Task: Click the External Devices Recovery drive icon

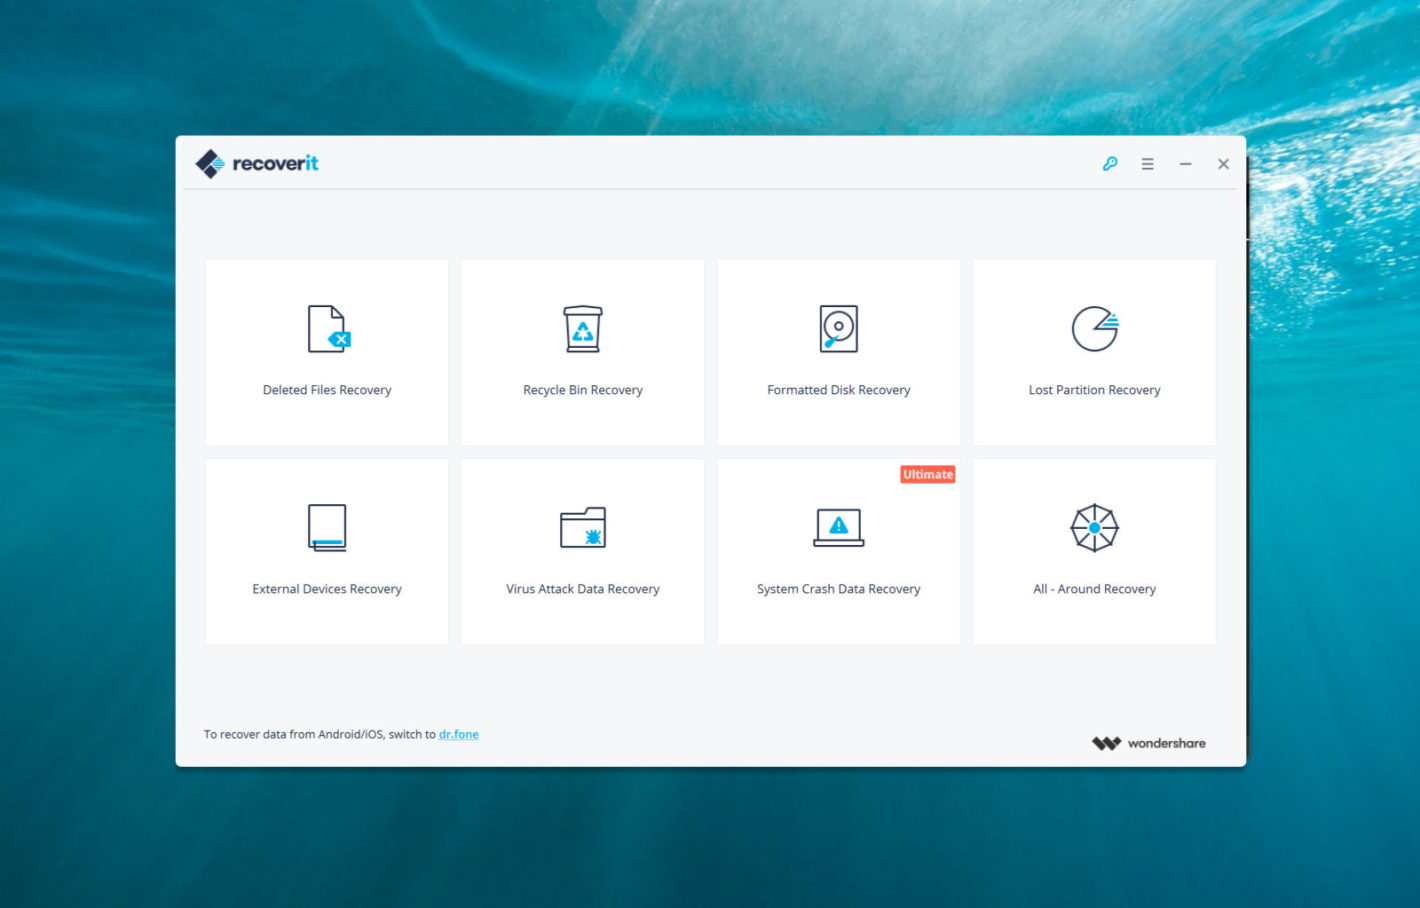Action: 327,527
